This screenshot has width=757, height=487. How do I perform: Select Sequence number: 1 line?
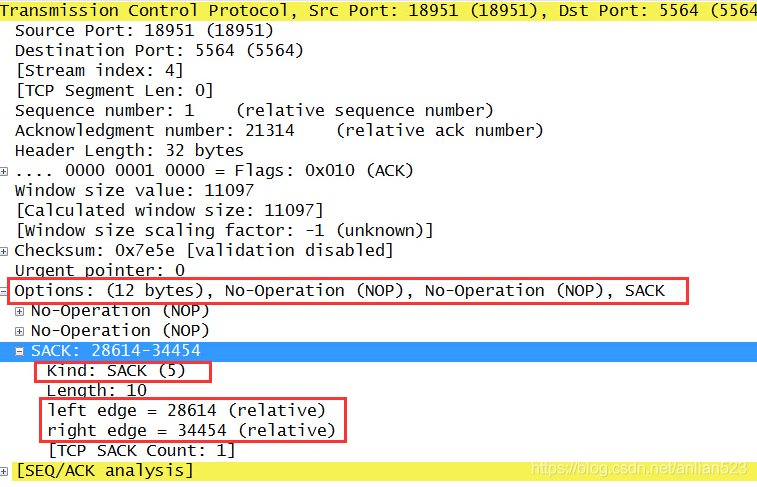point(254,111)
